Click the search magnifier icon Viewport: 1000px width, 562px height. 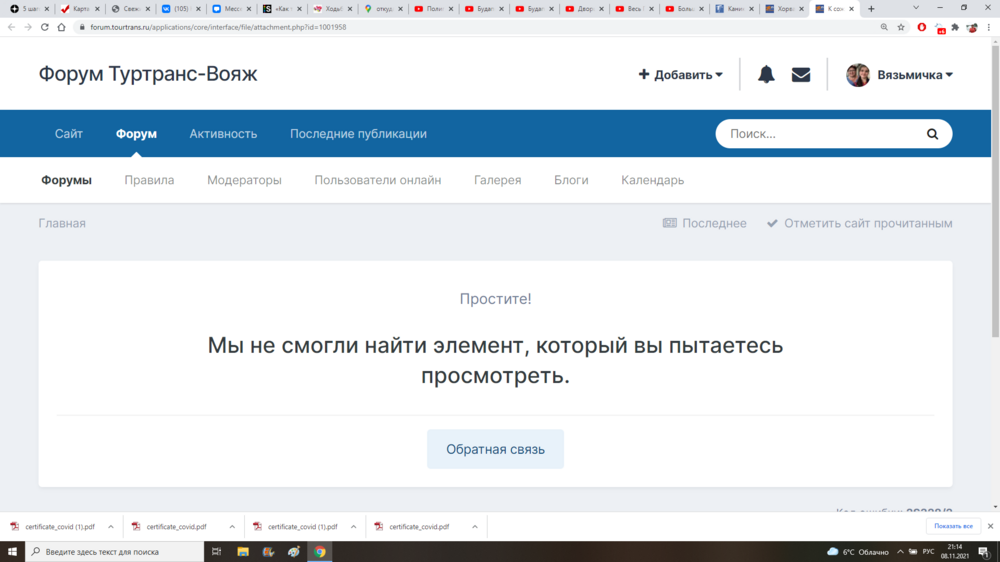(x=932, y=134)
